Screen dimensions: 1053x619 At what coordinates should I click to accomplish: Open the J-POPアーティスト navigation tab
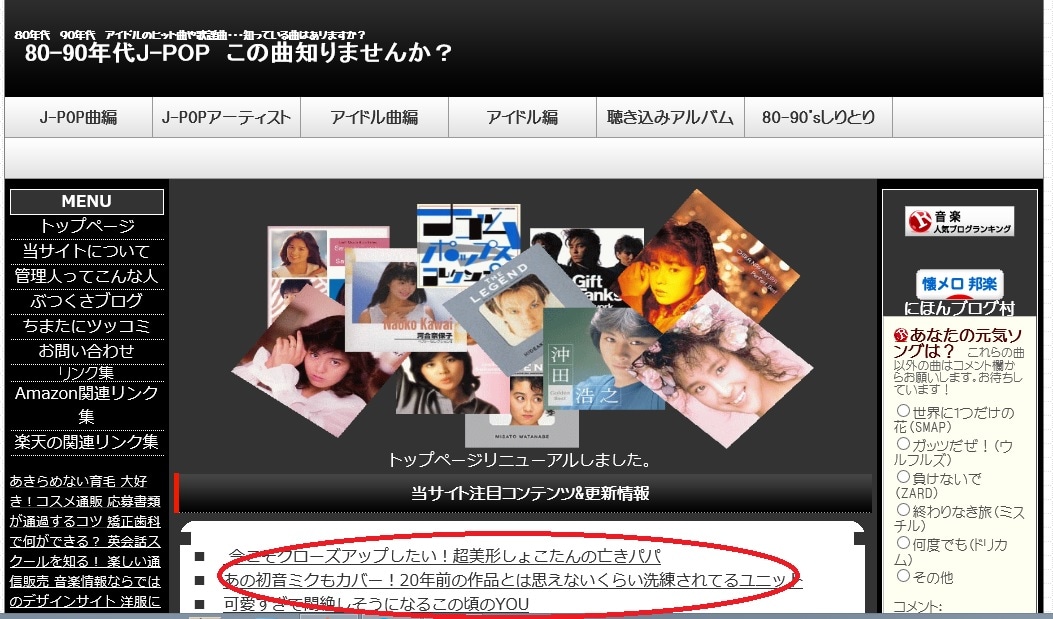tap(226, 117)
